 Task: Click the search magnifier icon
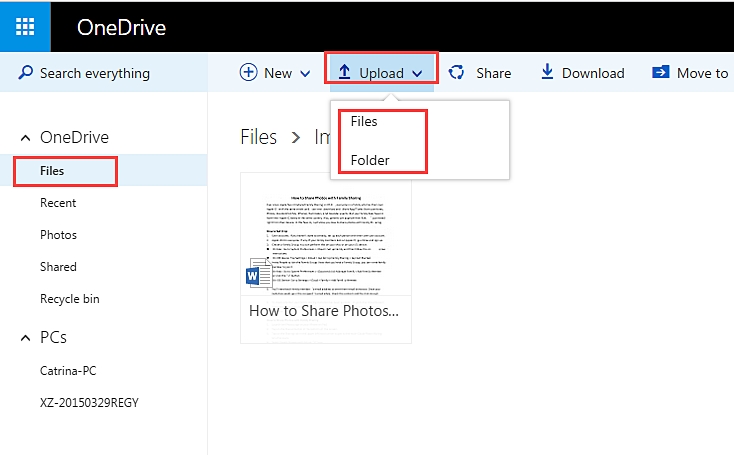coord(24,73)
